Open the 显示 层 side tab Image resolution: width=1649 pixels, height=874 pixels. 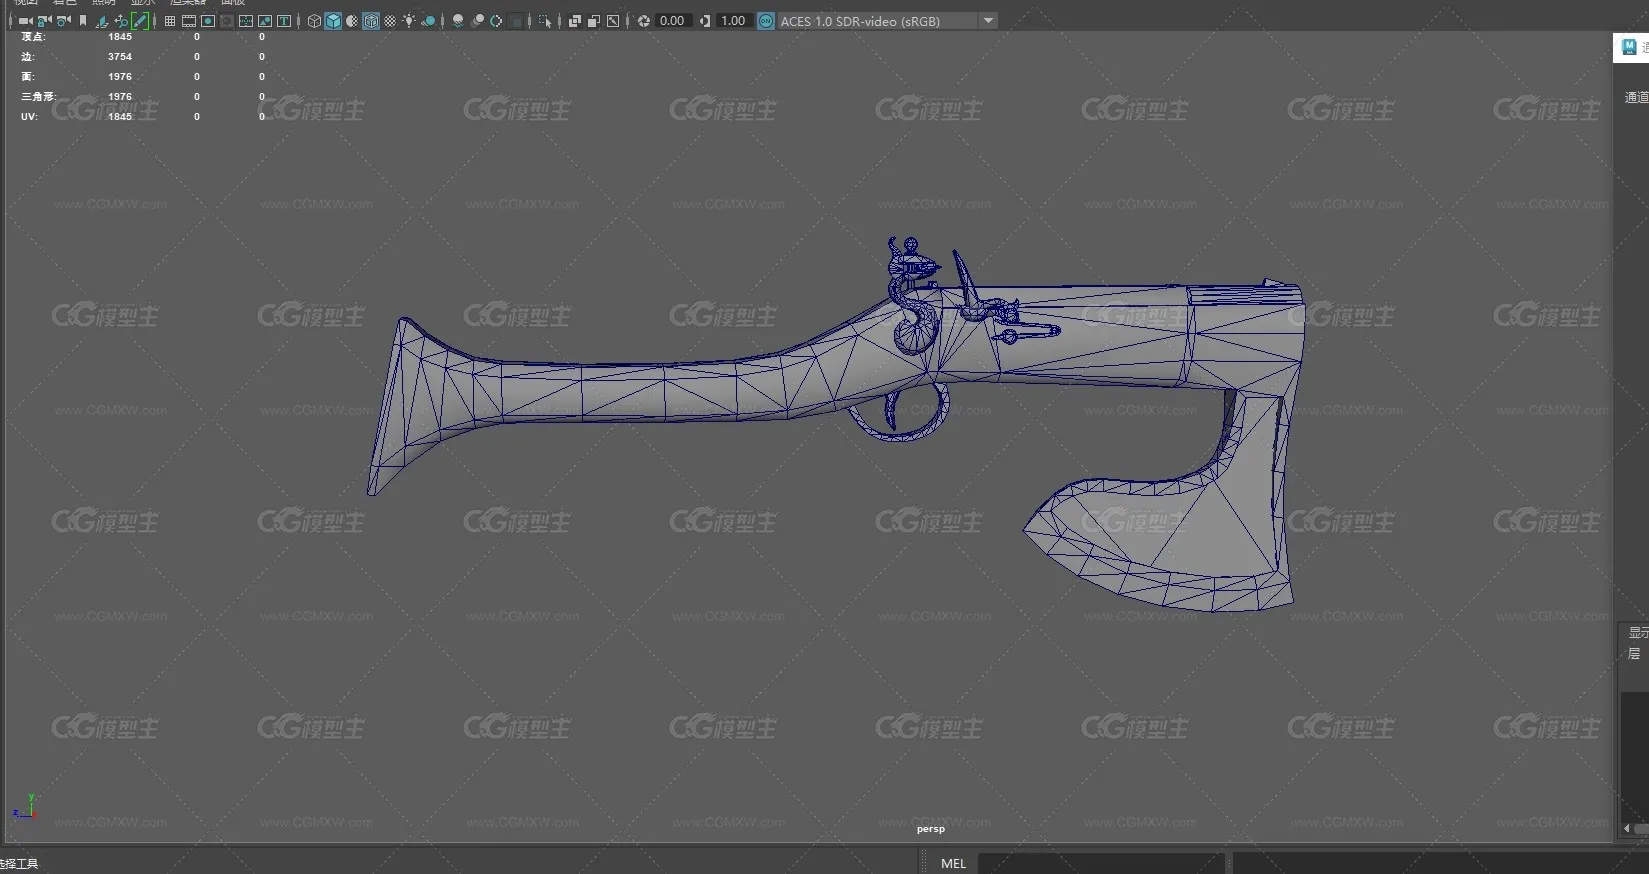[x=1636, y=643]
